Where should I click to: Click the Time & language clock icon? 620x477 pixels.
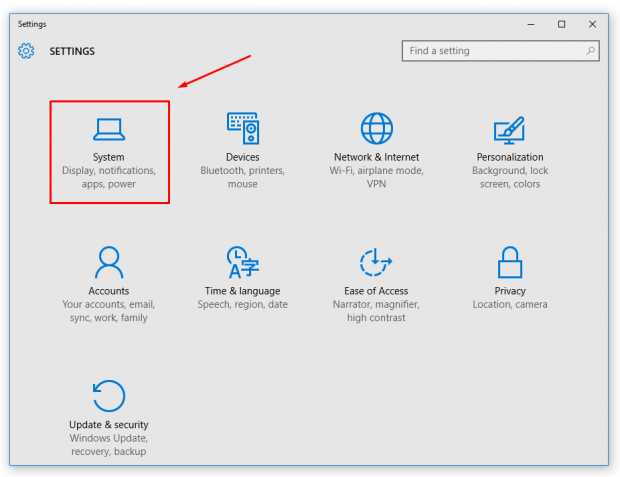click(x=242, y=262)
